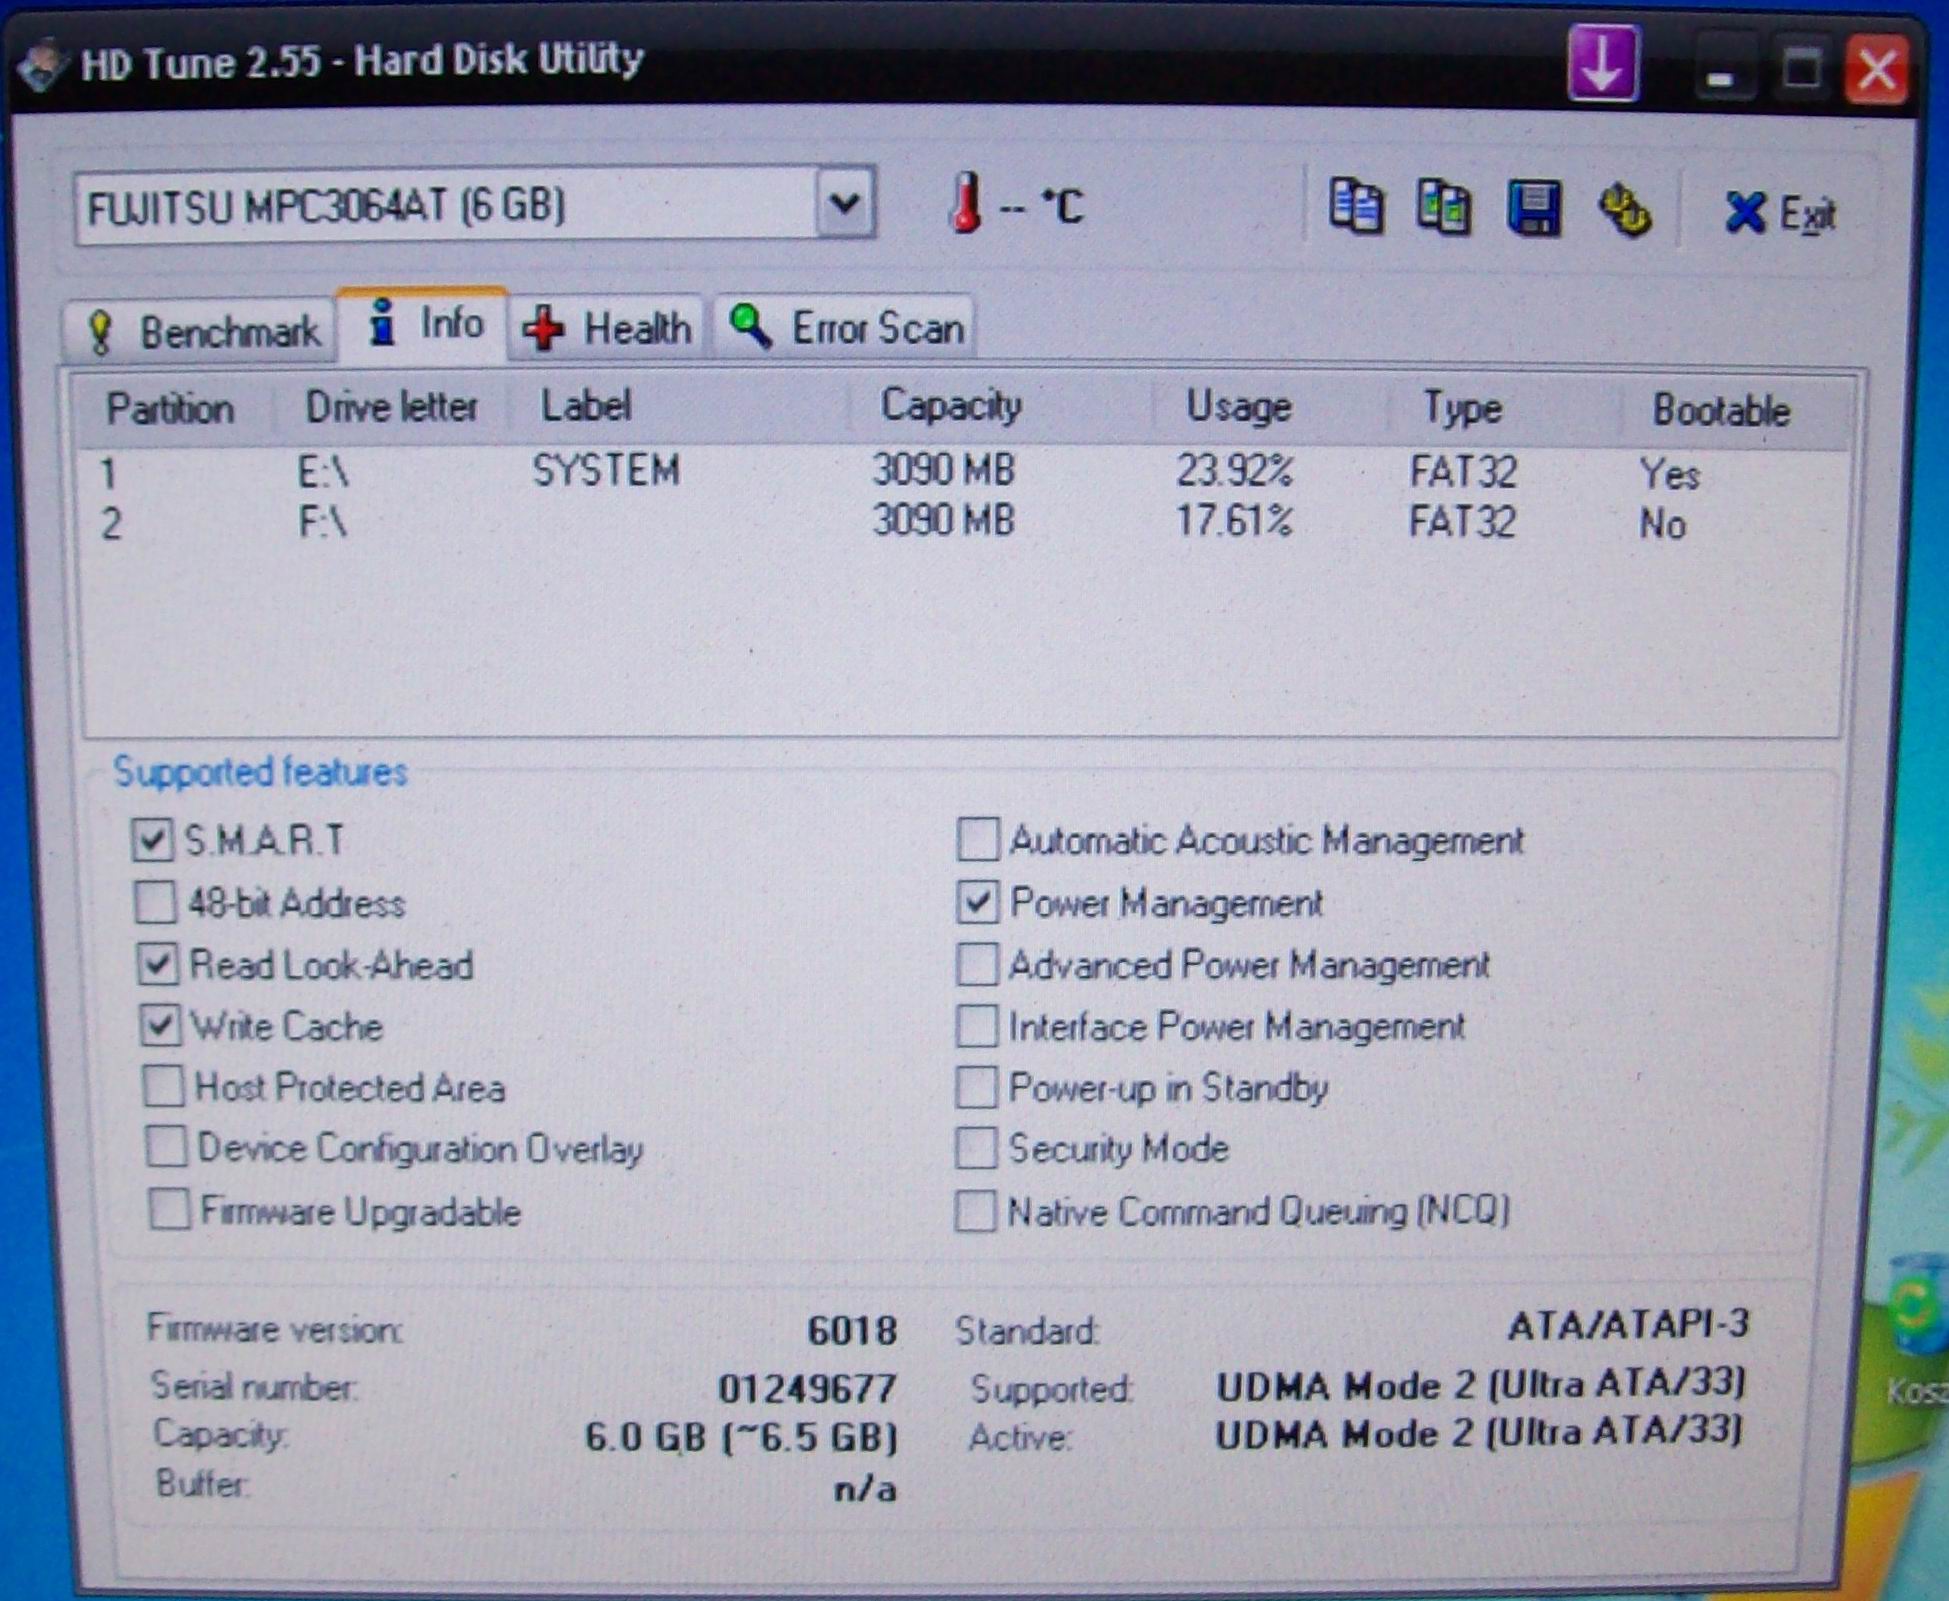Screen dimensions: 1949x1601
Task: Toggle the Host Protected Area checkbox
Action: pos(163,1087)
